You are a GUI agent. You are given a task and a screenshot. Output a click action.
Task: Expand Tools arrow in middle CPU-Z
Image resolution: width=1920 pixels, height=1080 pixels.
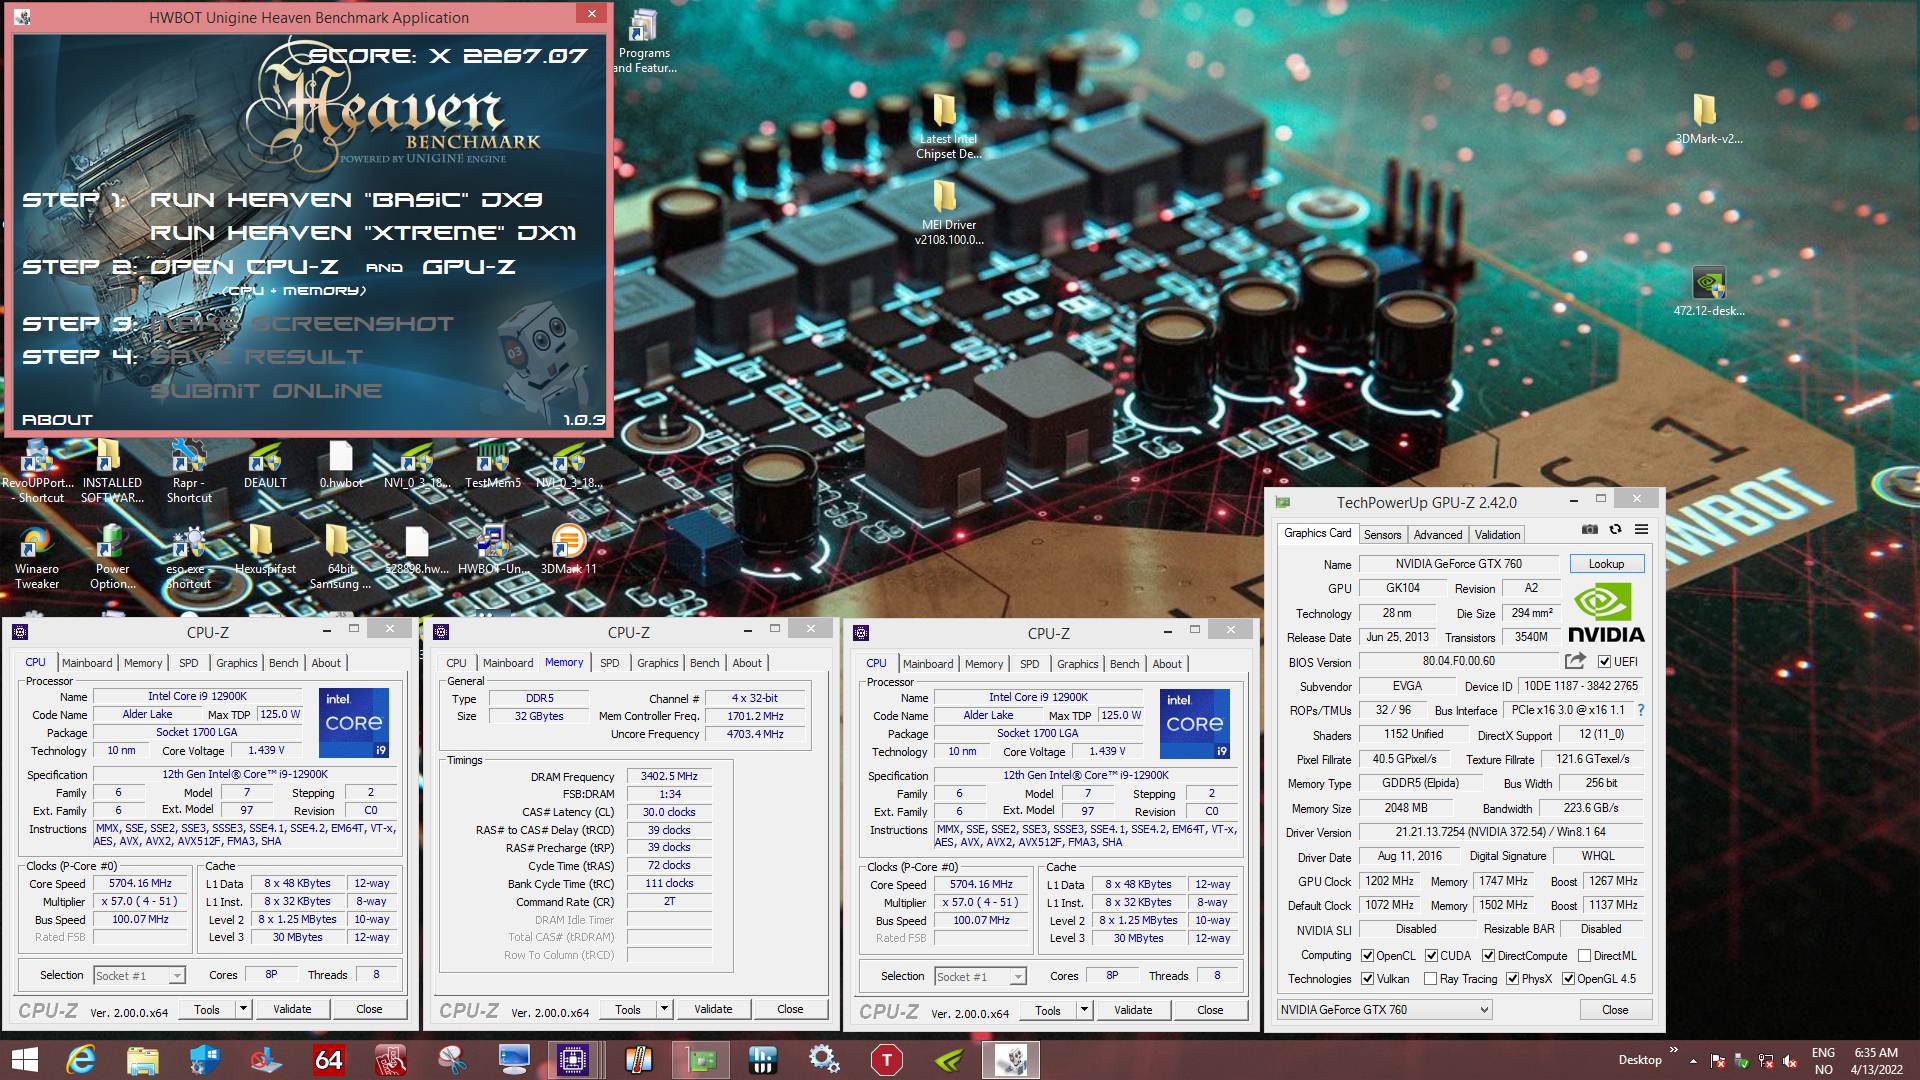[x=664, y=1009]
